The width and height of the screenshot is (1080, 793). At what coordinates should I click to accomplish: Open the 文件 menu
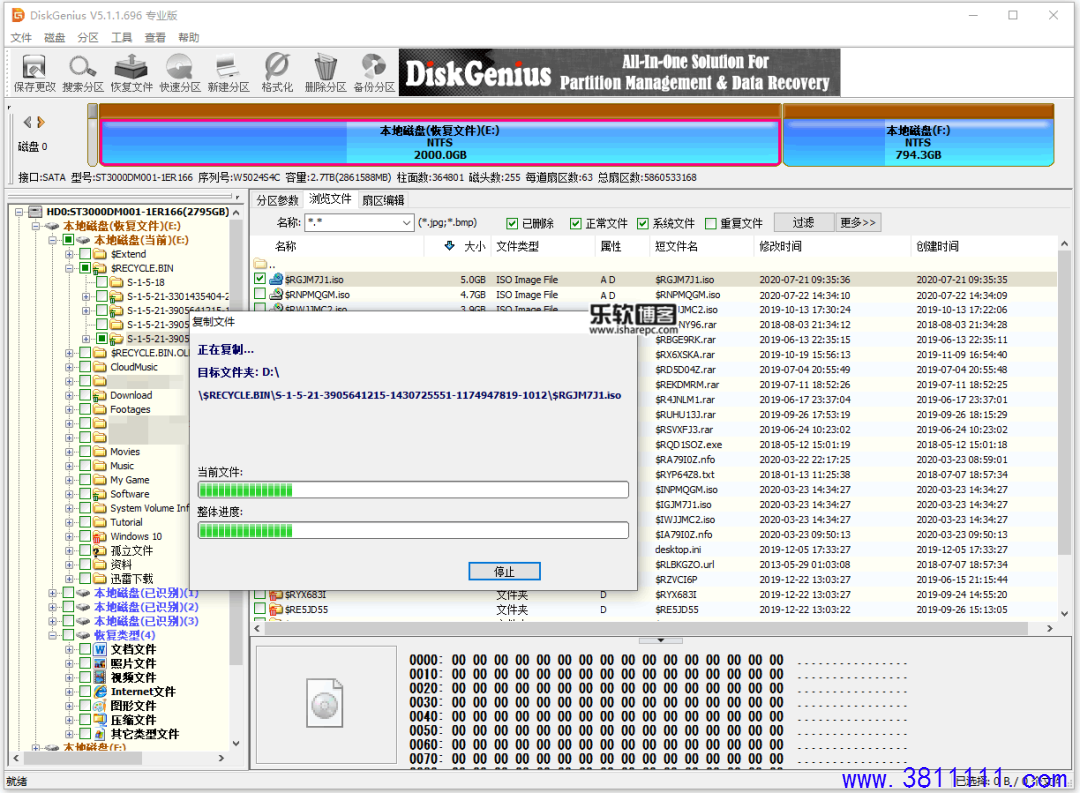21,37
